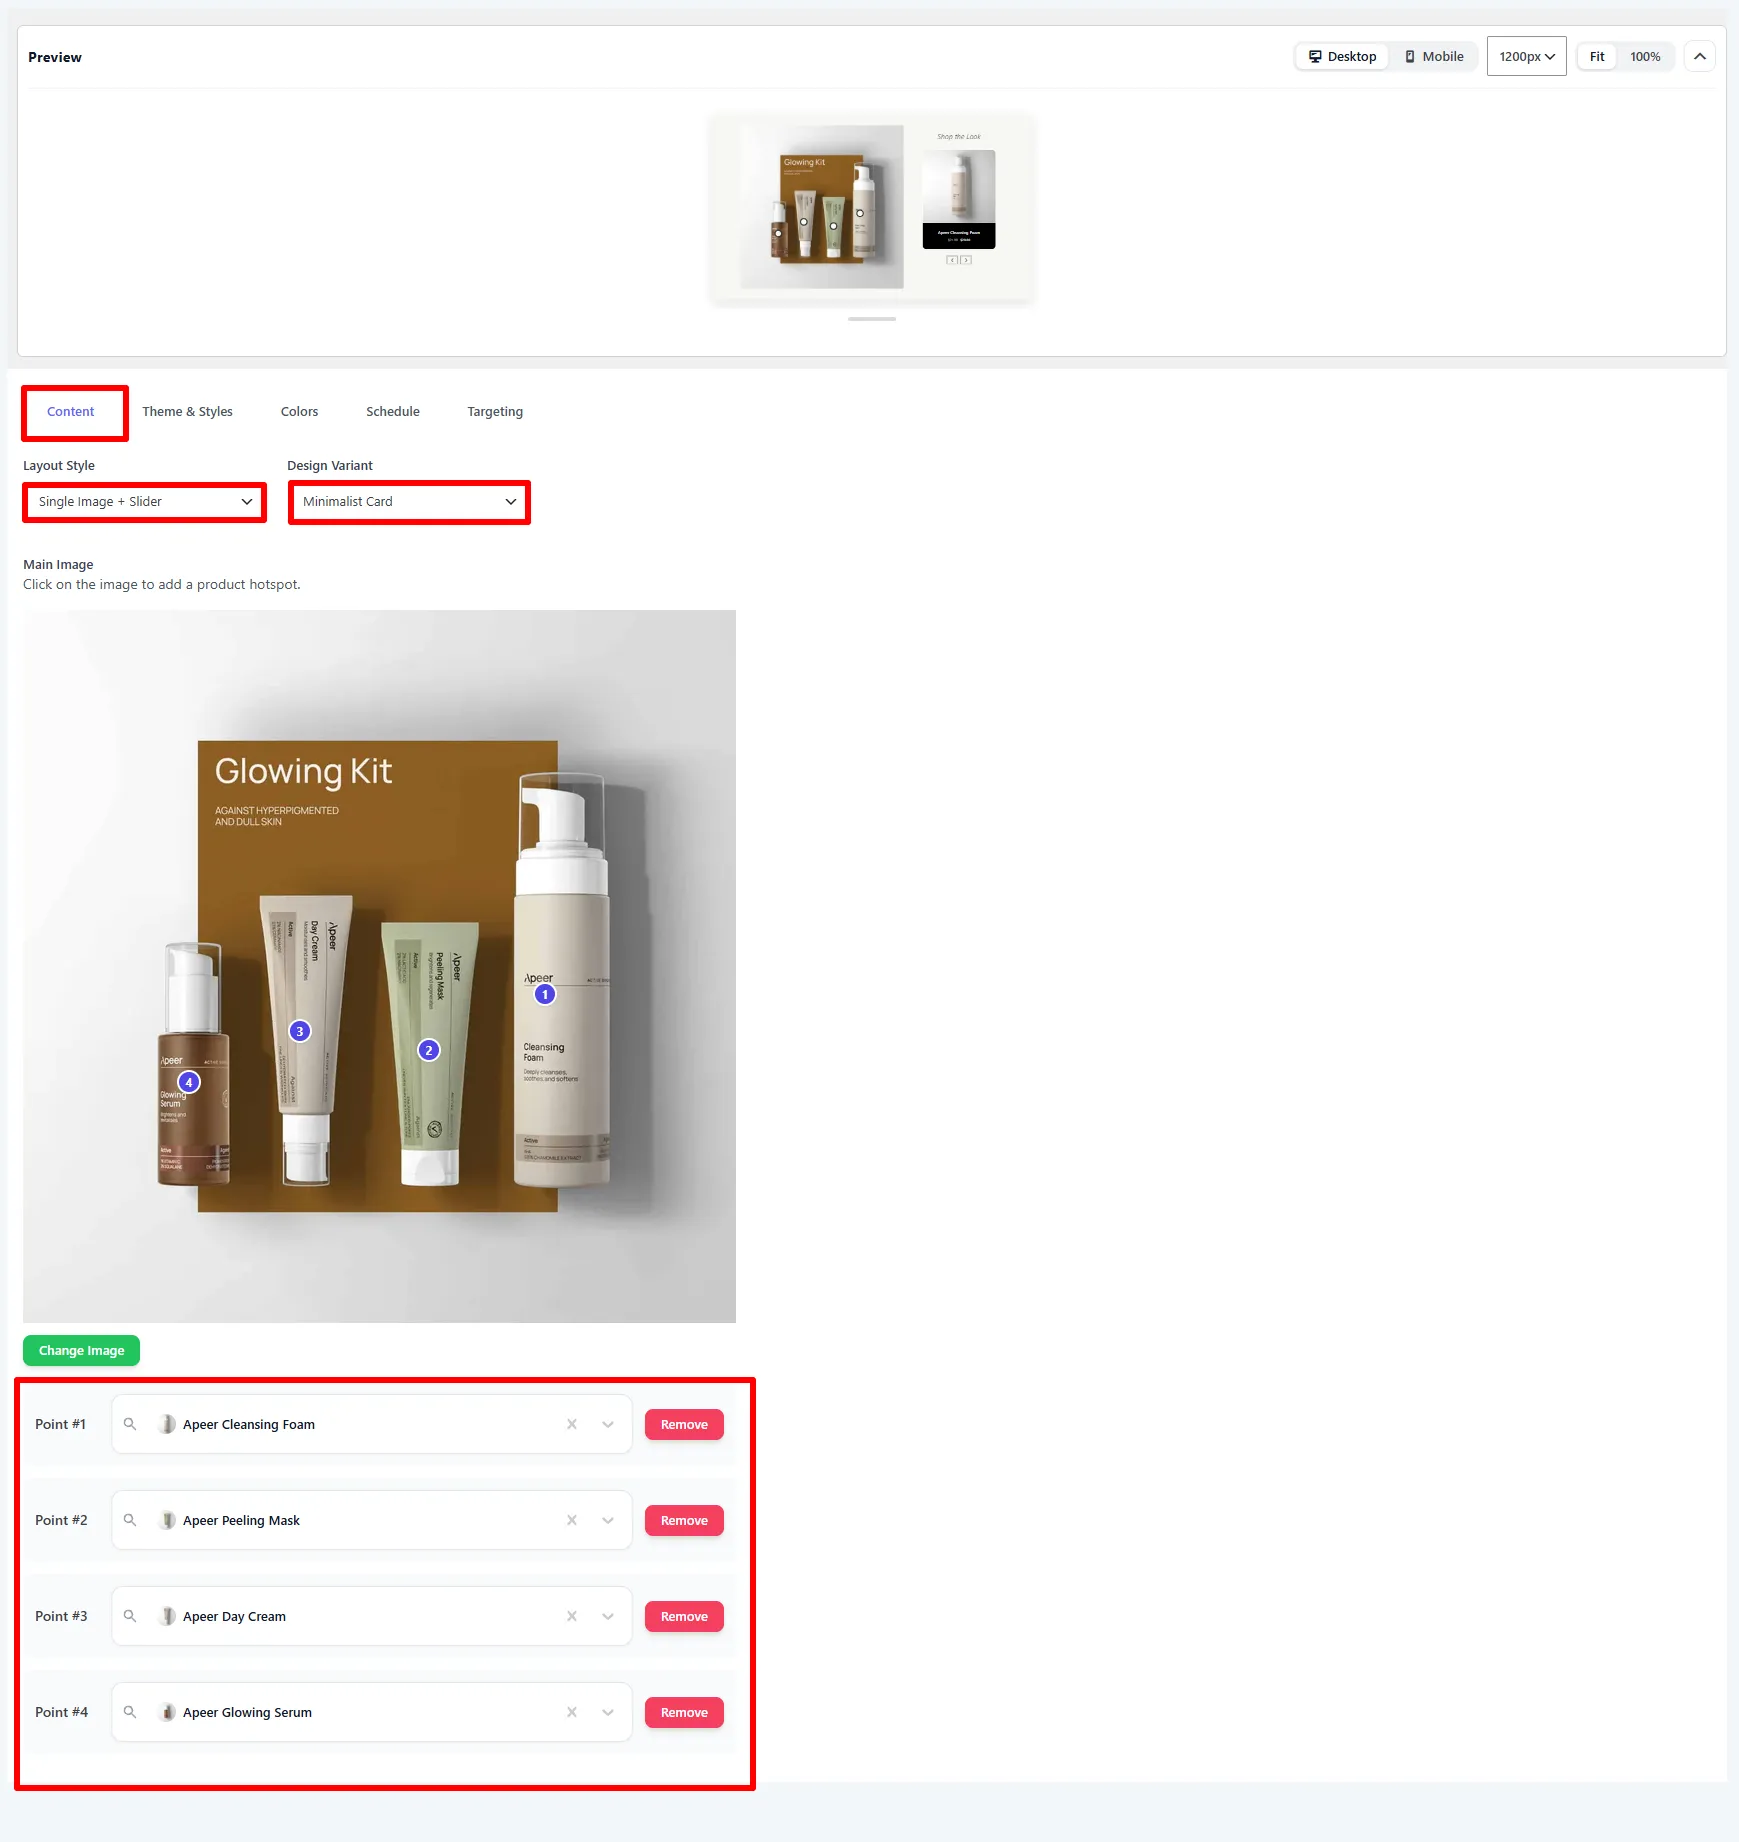Select hotspot marker 3 on Day Cream
This screenshot has height=1842, width=1739.
300,1031
